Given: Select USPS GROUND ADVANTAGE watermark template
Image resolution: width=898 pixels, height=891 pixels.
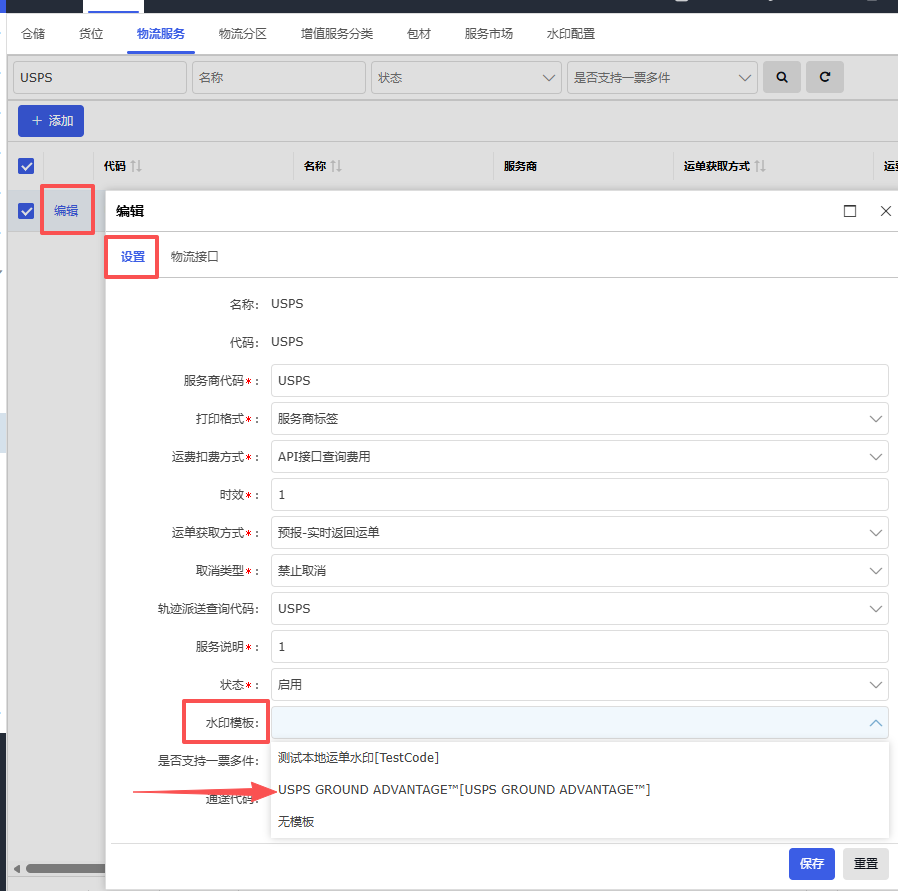Looking at the screenshot, I should (464, 790).
